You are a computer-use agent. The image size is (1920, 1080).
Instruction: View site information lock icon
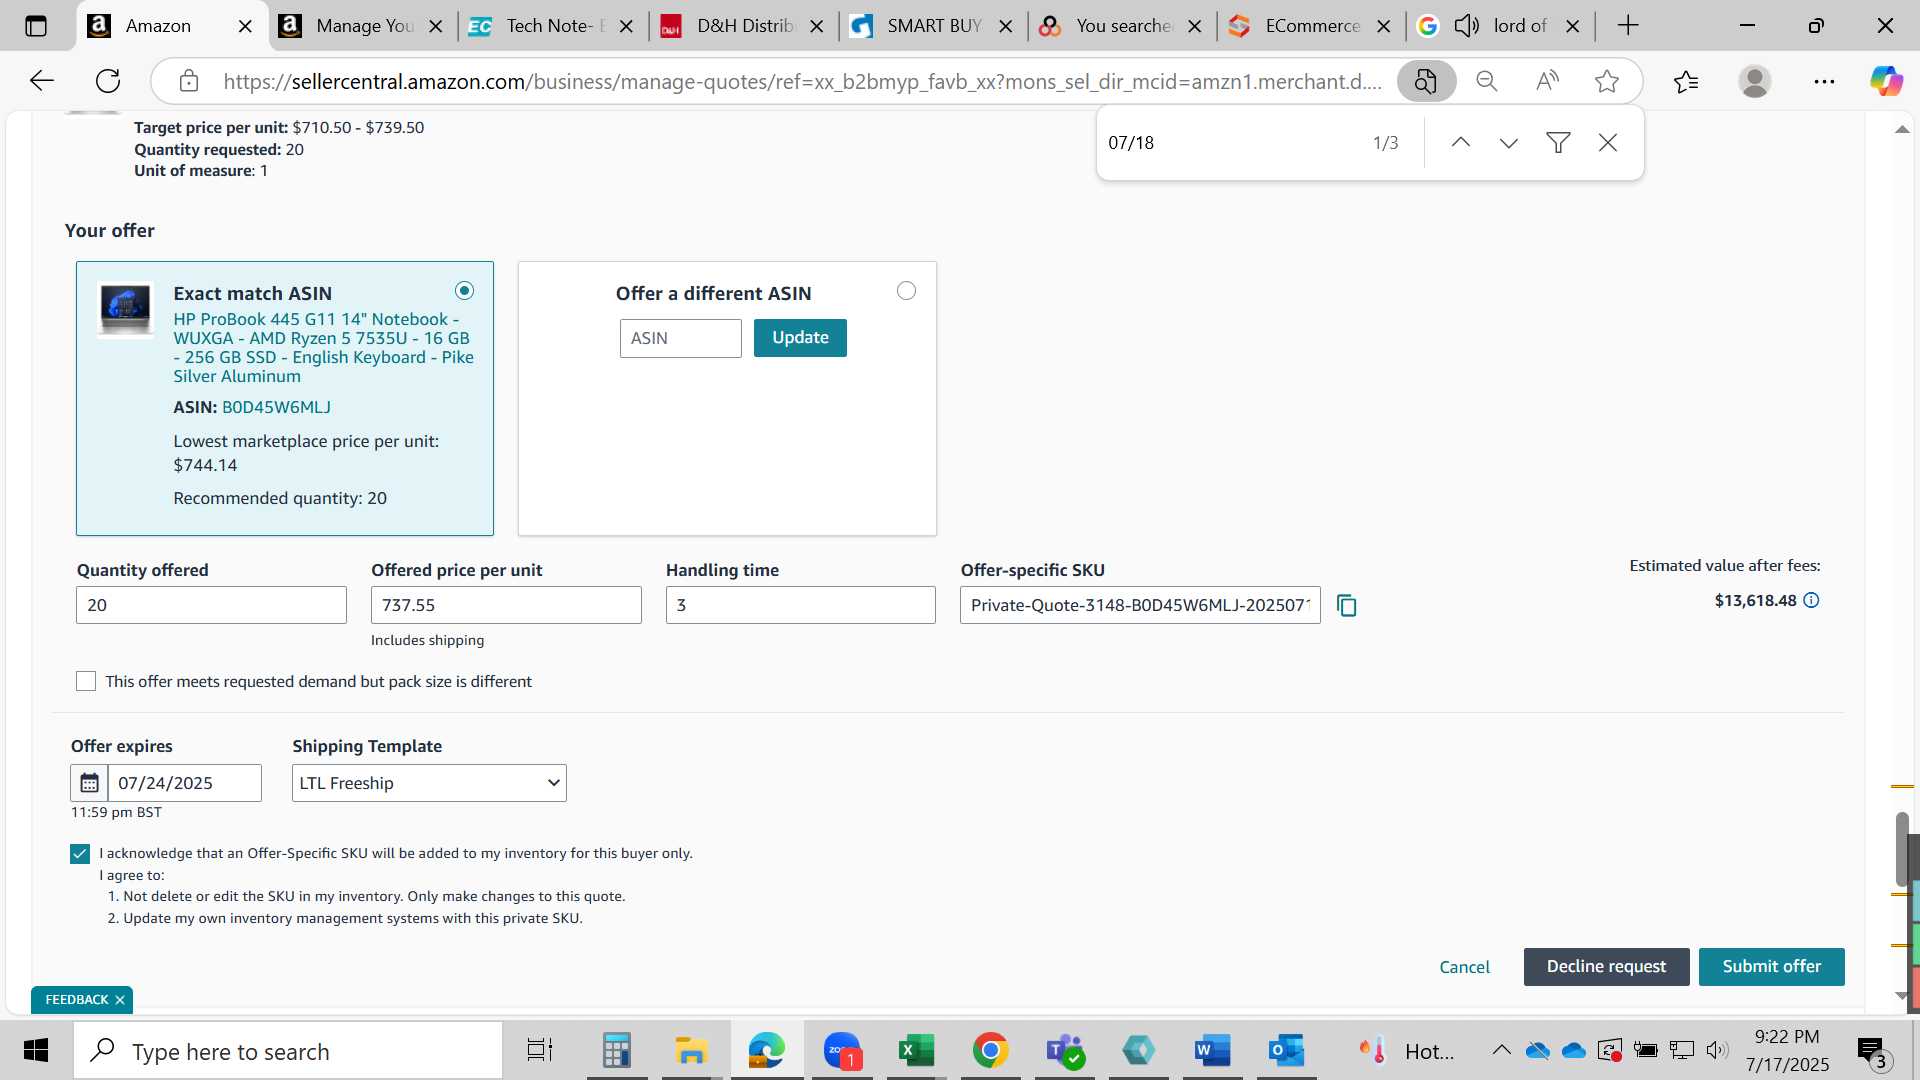pos(189,81)
